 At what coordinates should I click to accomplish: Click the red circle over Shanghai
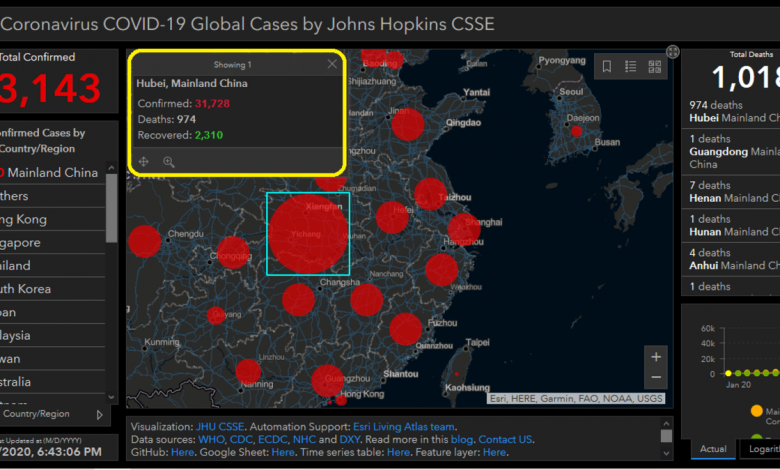464,229
